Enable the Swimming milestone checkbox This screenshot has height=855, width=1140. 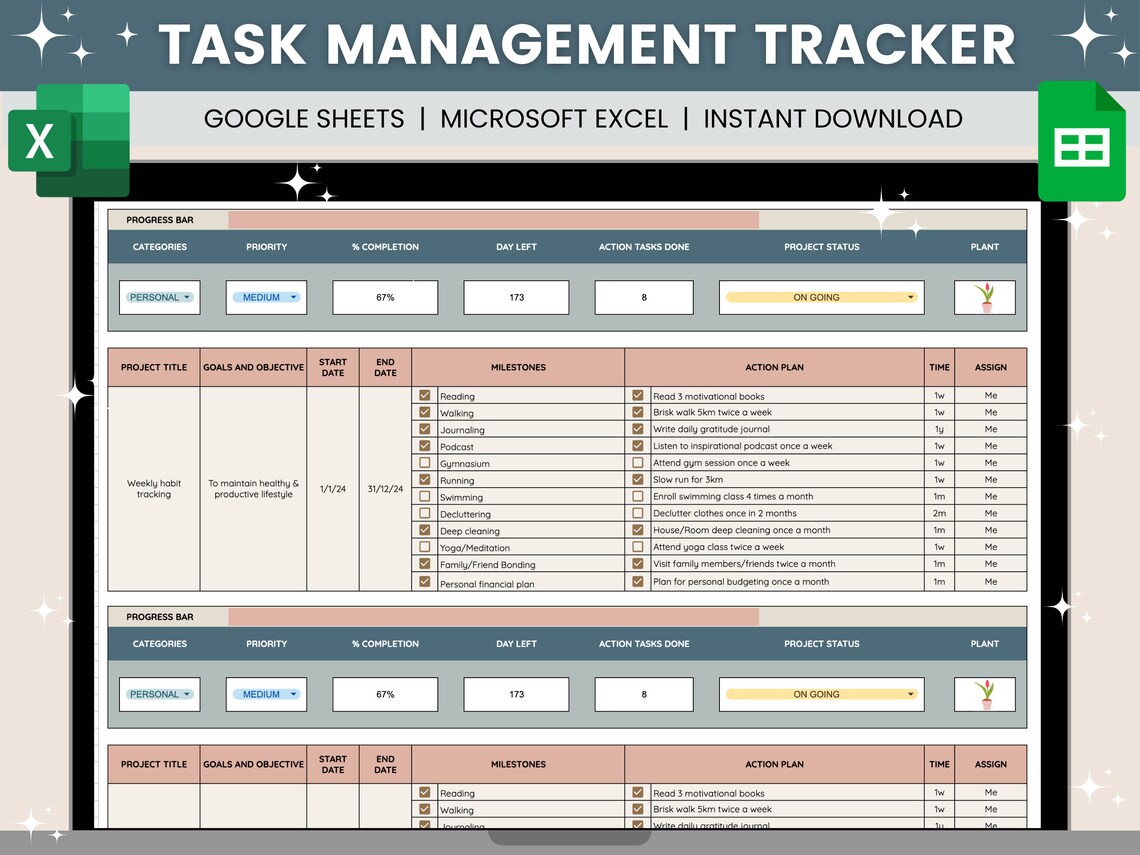click(x=425, y=497)
